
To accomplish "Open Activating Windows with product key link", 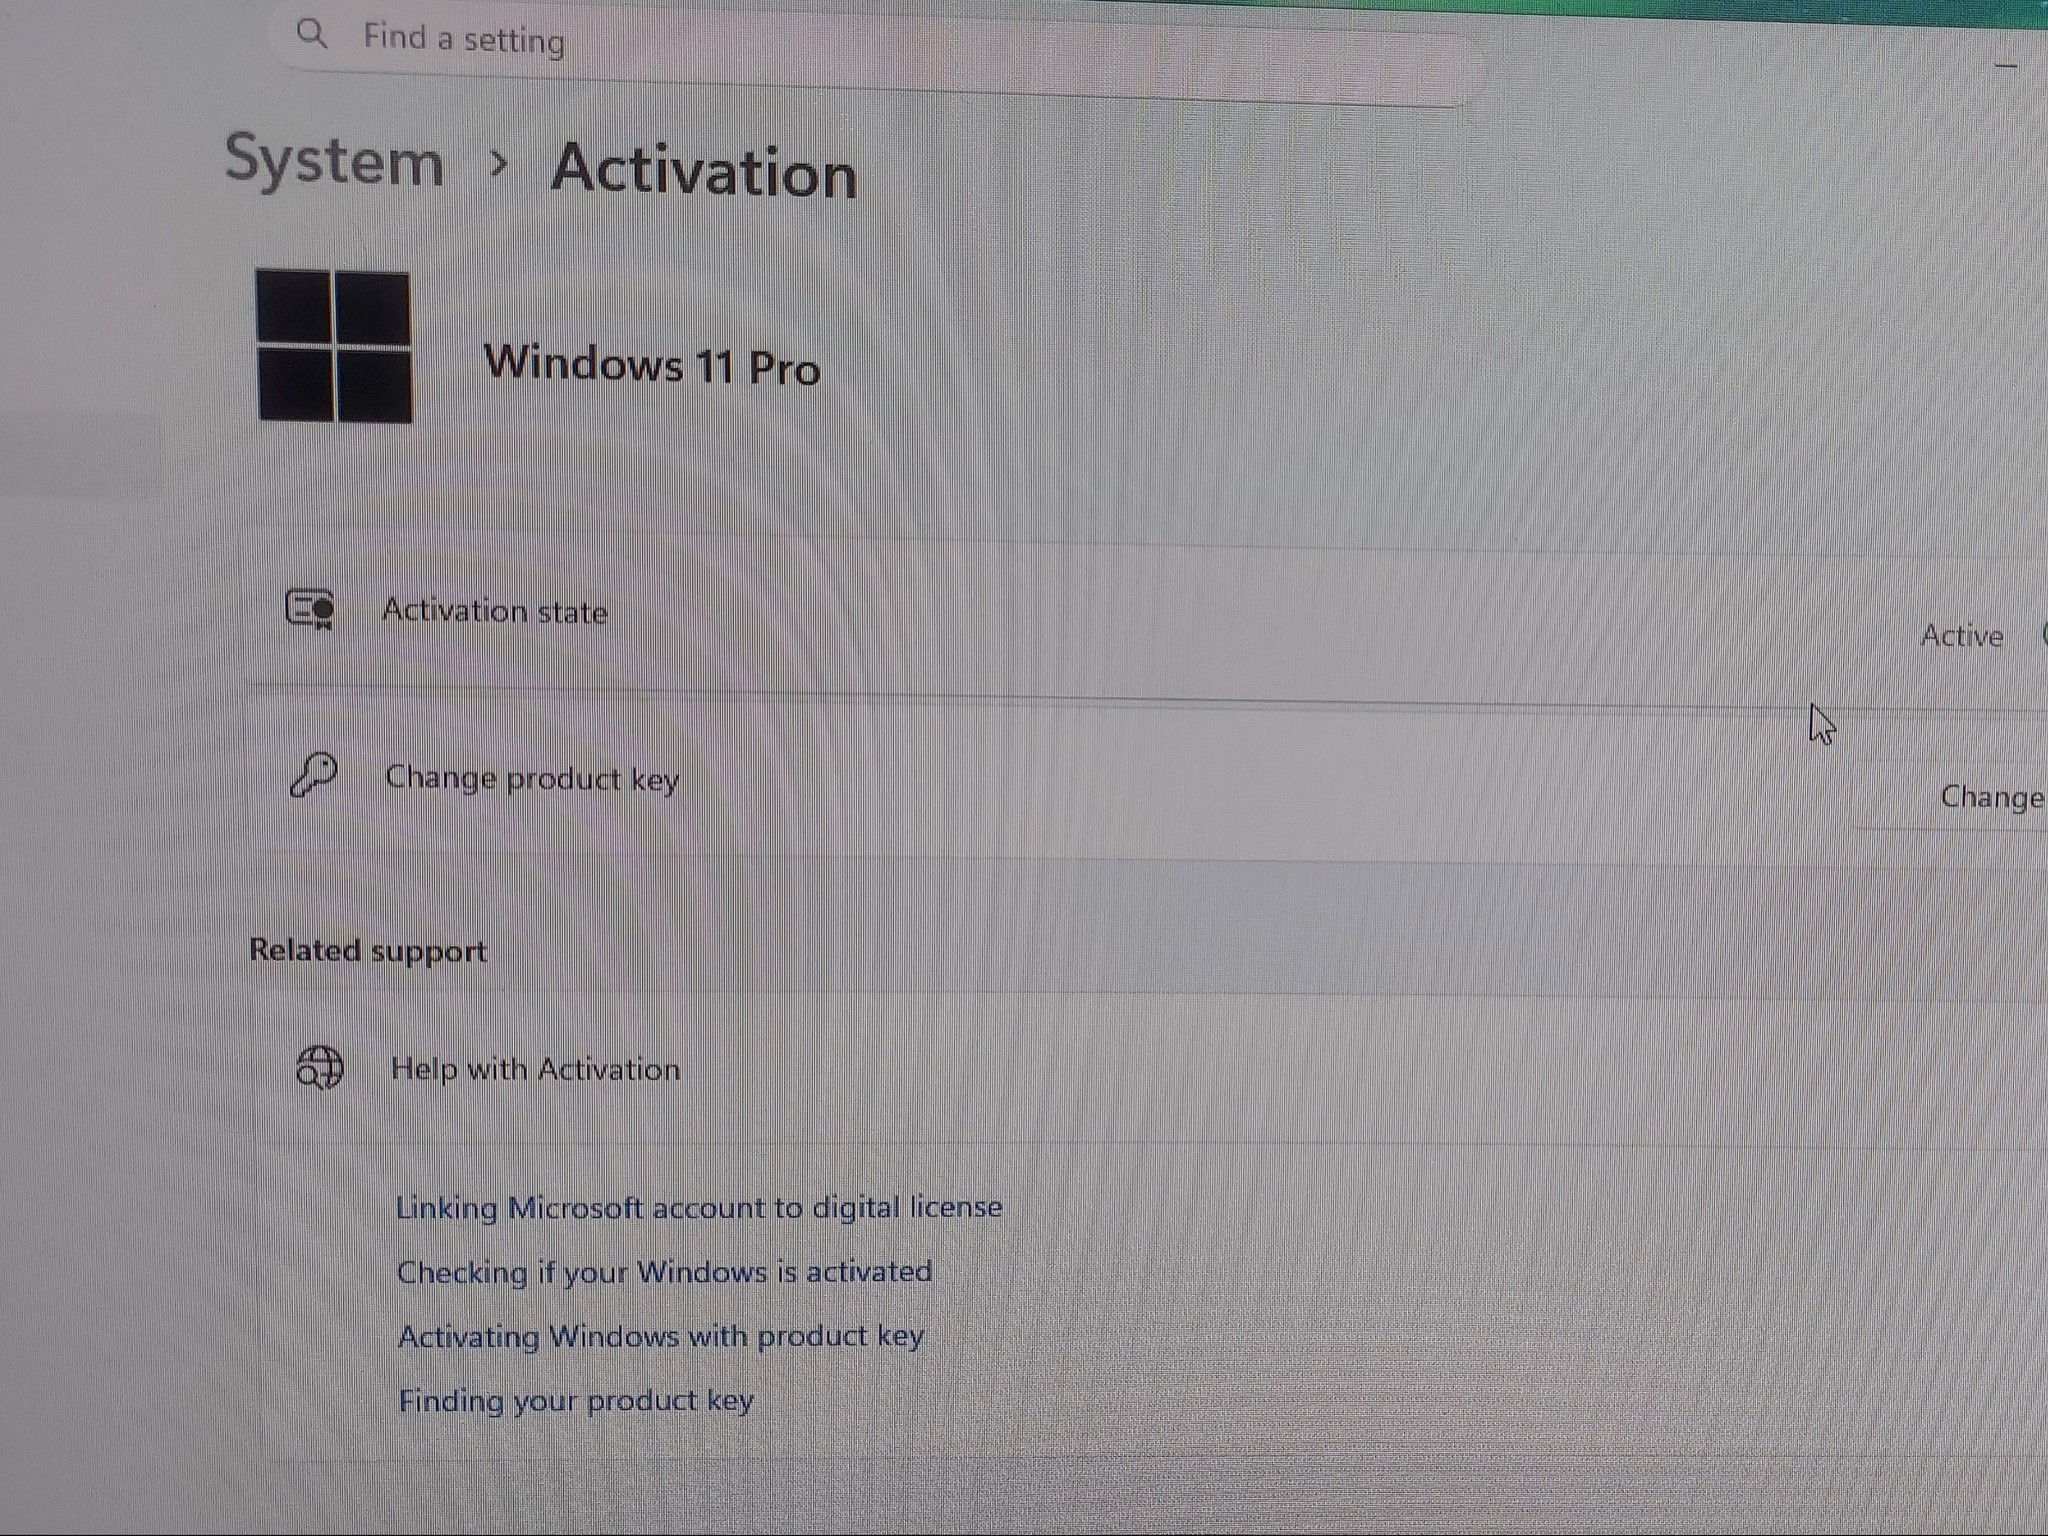I will click(661, 1336).
